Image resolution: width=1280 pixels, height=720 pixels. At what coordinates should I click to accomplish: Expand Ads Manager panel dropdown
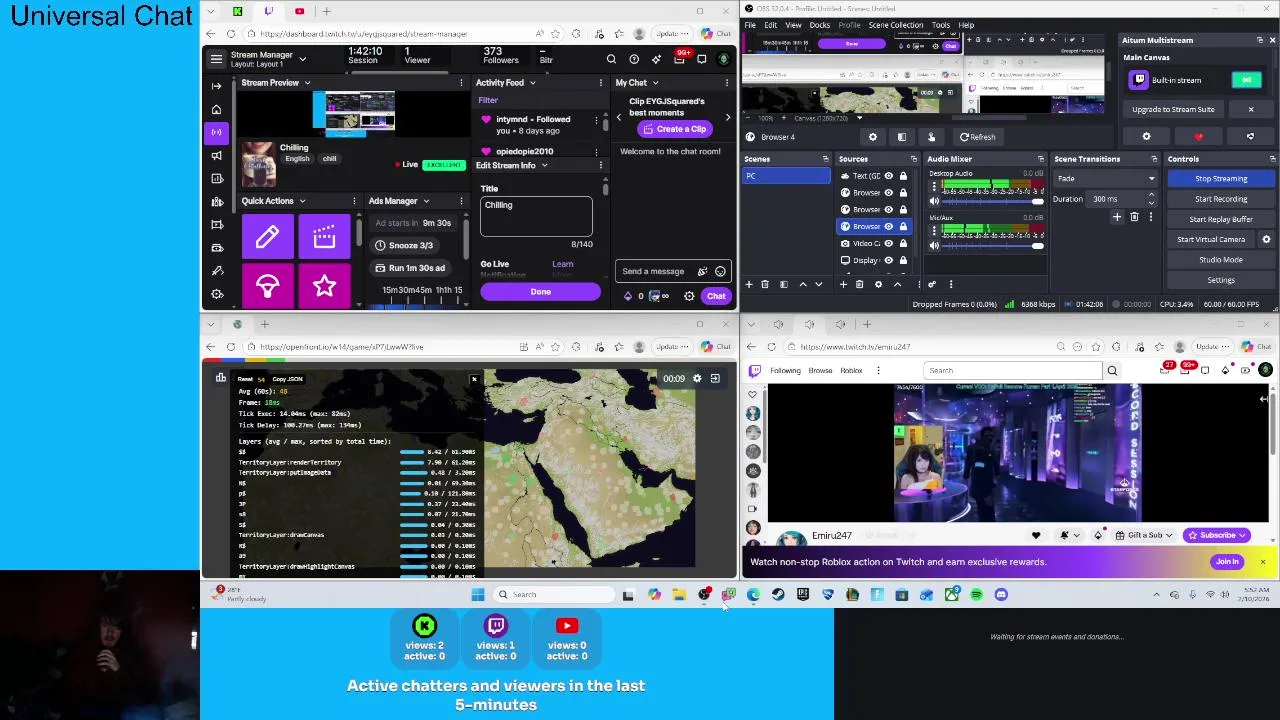coord(426,201)
